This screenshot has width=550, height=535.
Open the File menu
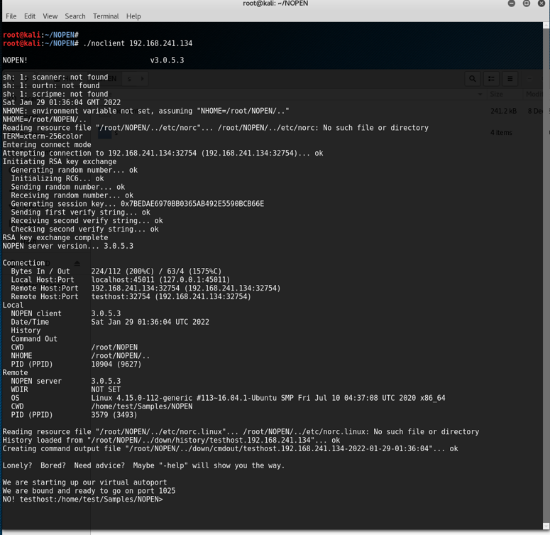coord(11,16)
